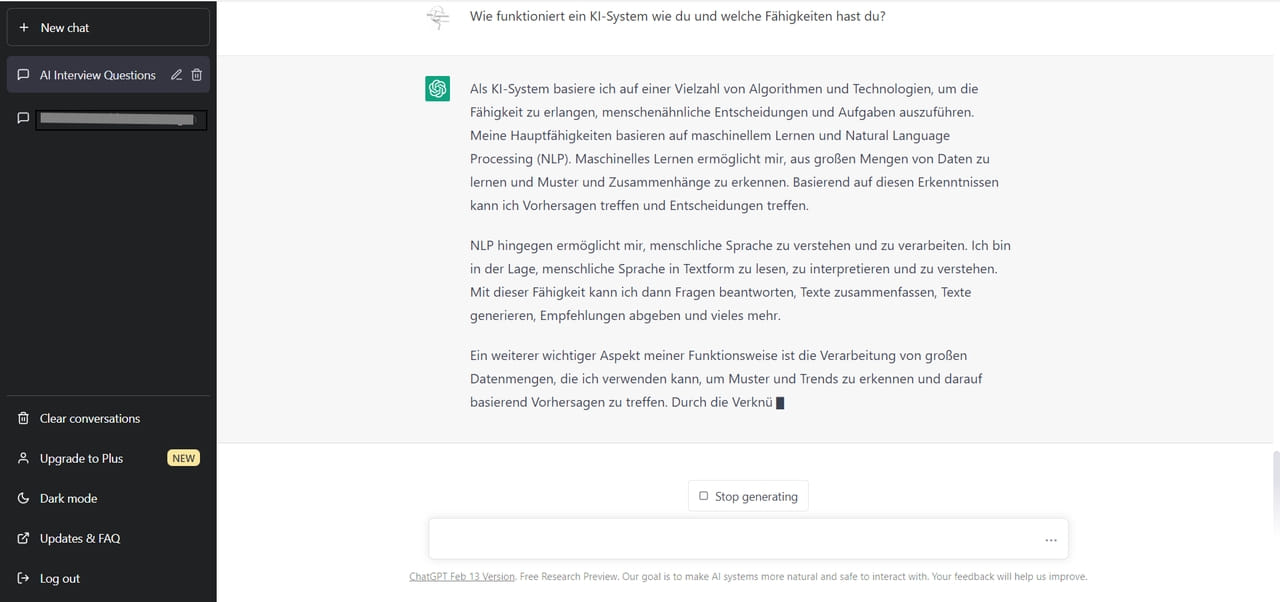Select Log out

[x=108, y=578]
